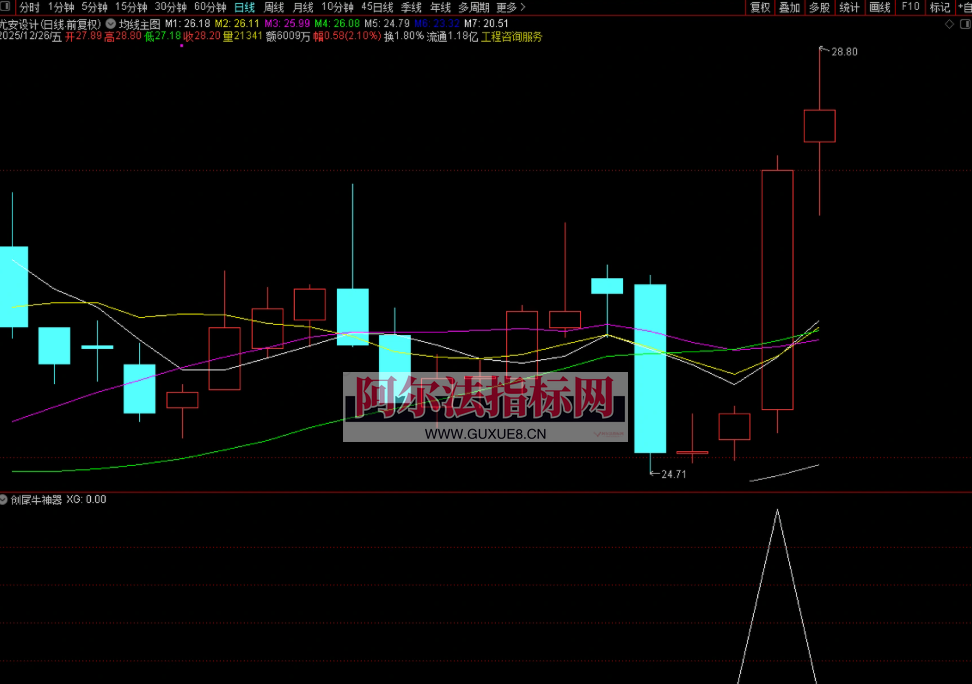Switch to 60分钟 period
Image resolution: width=972 pixels, height=684 pixels.
[x=210, y=7]
